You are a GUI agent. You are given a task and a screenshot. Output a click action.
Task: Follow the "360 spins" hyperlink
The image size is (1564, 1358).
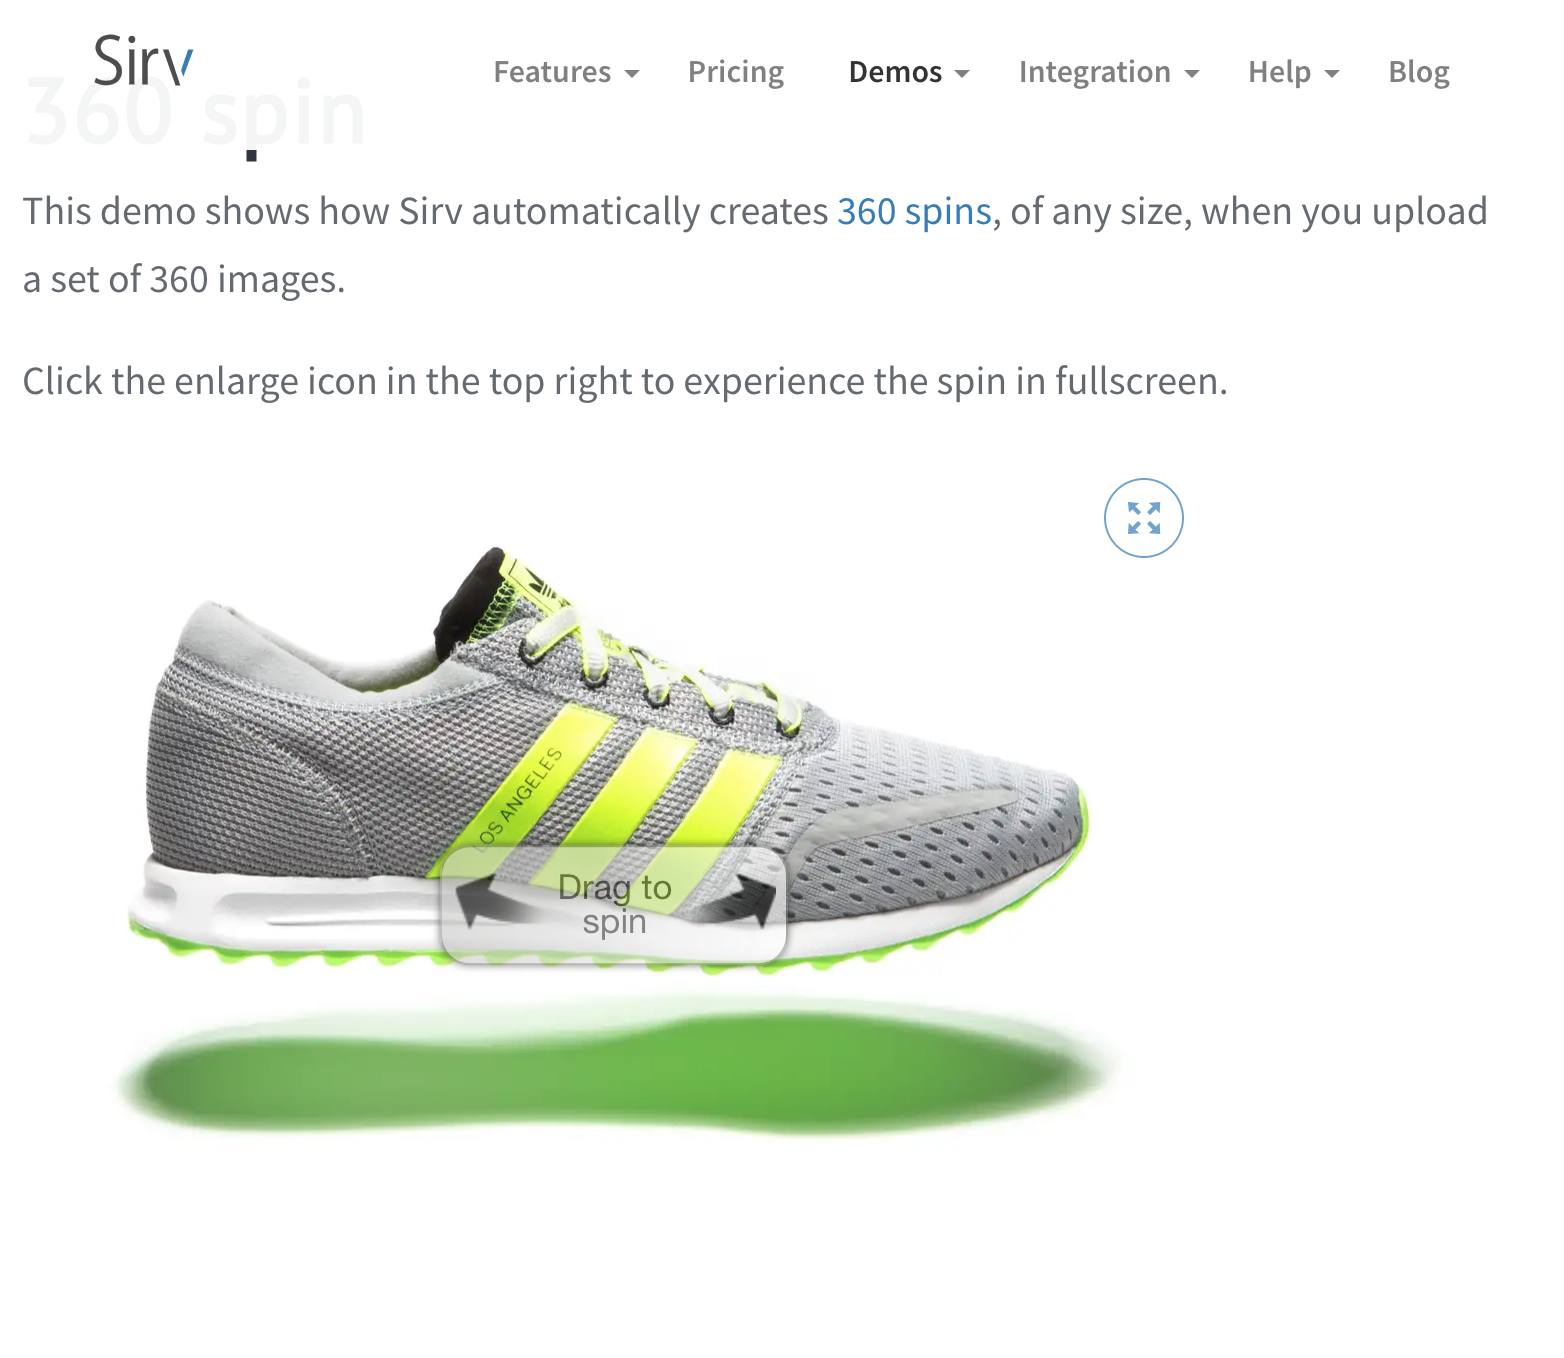[x=914, y=212]
